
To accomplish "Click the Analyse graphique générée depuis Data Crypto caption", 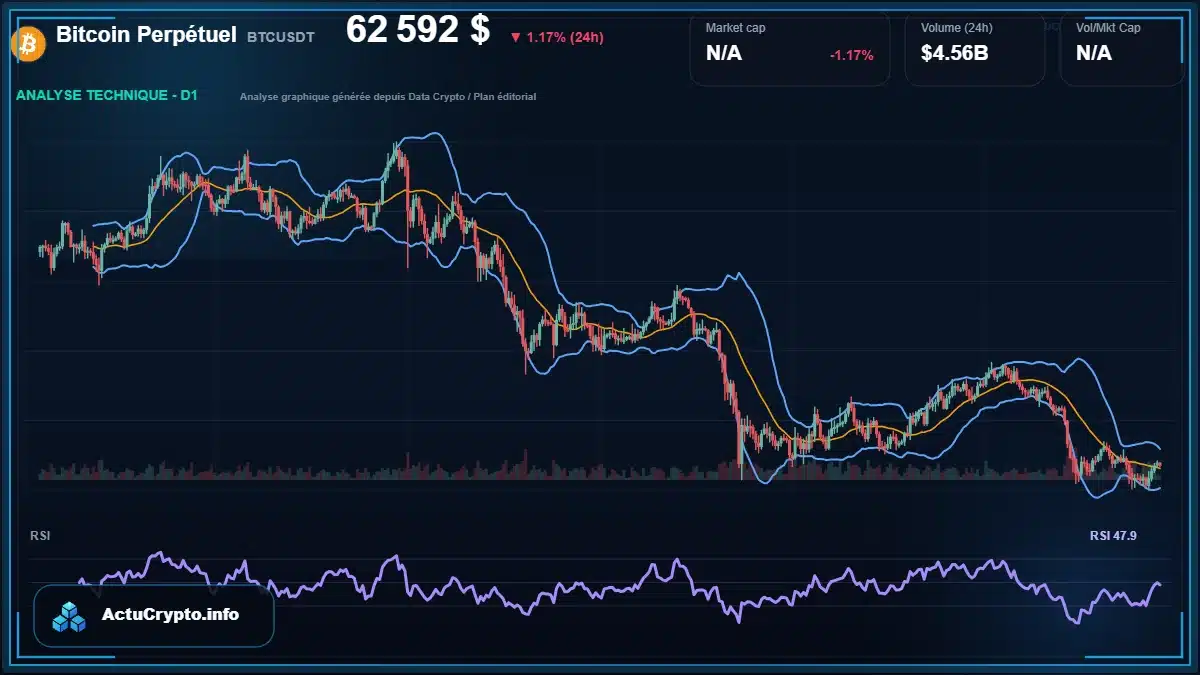I will pos(388,97).
